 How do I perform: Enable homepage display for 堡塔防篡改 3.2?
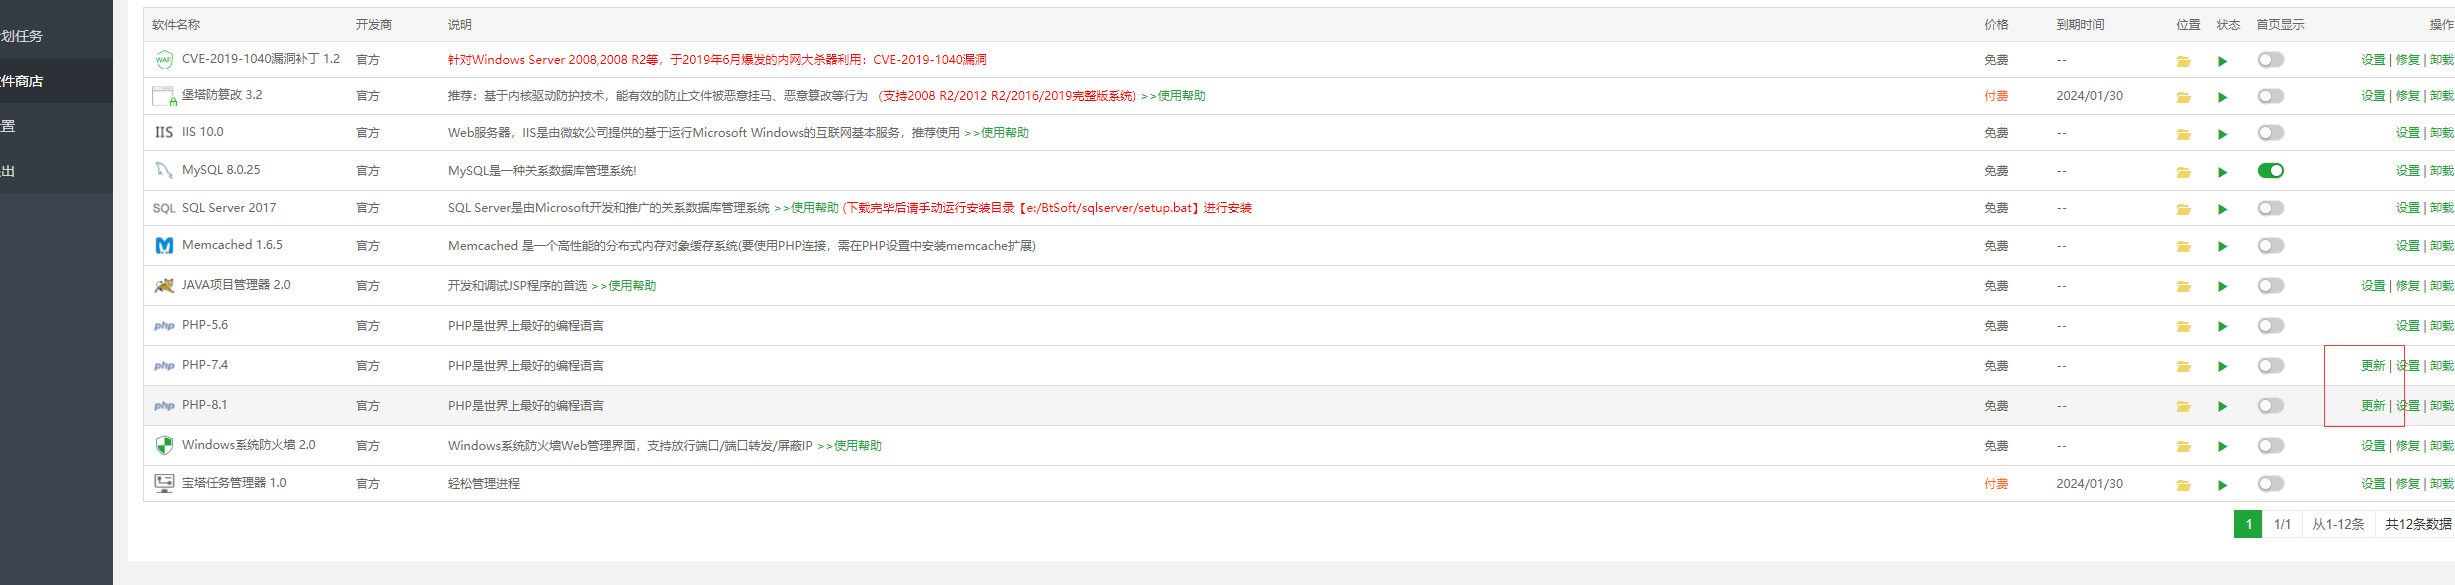click(x=2270, y=96)
